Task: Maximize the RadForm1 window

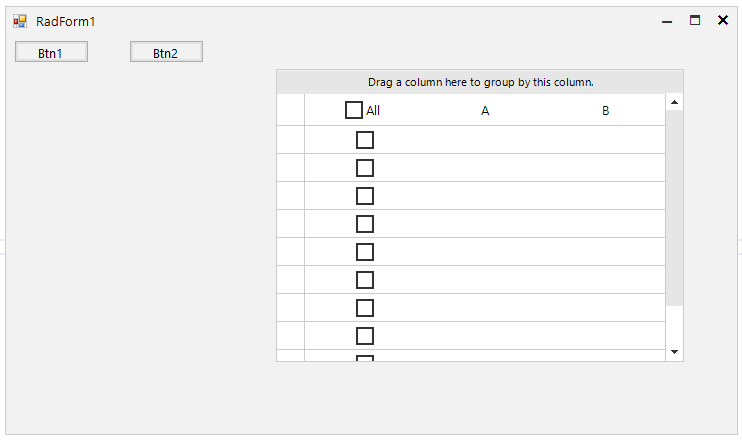Action: (695, 20)
